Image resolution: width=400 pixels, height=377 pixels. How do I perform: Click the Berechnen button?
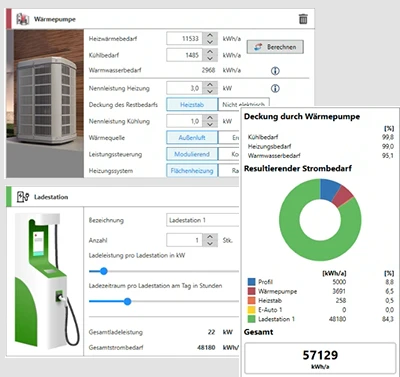pos(275,47)
